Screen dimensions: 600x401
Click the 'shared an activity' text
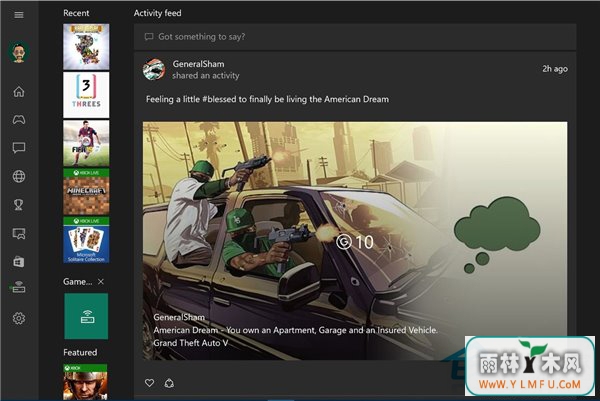tap(205, 76)
